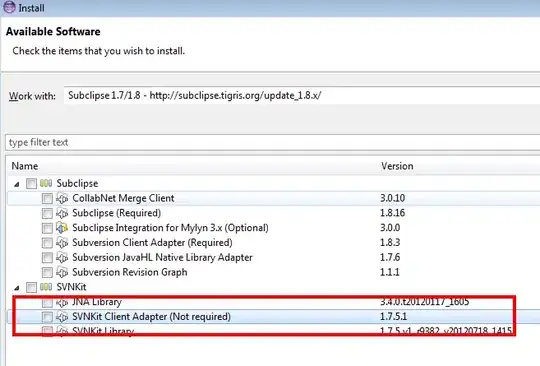Select Subversion Client Adapter (Required) row
The width and height of the screenshot is (540, 366).
pos(274,243)
